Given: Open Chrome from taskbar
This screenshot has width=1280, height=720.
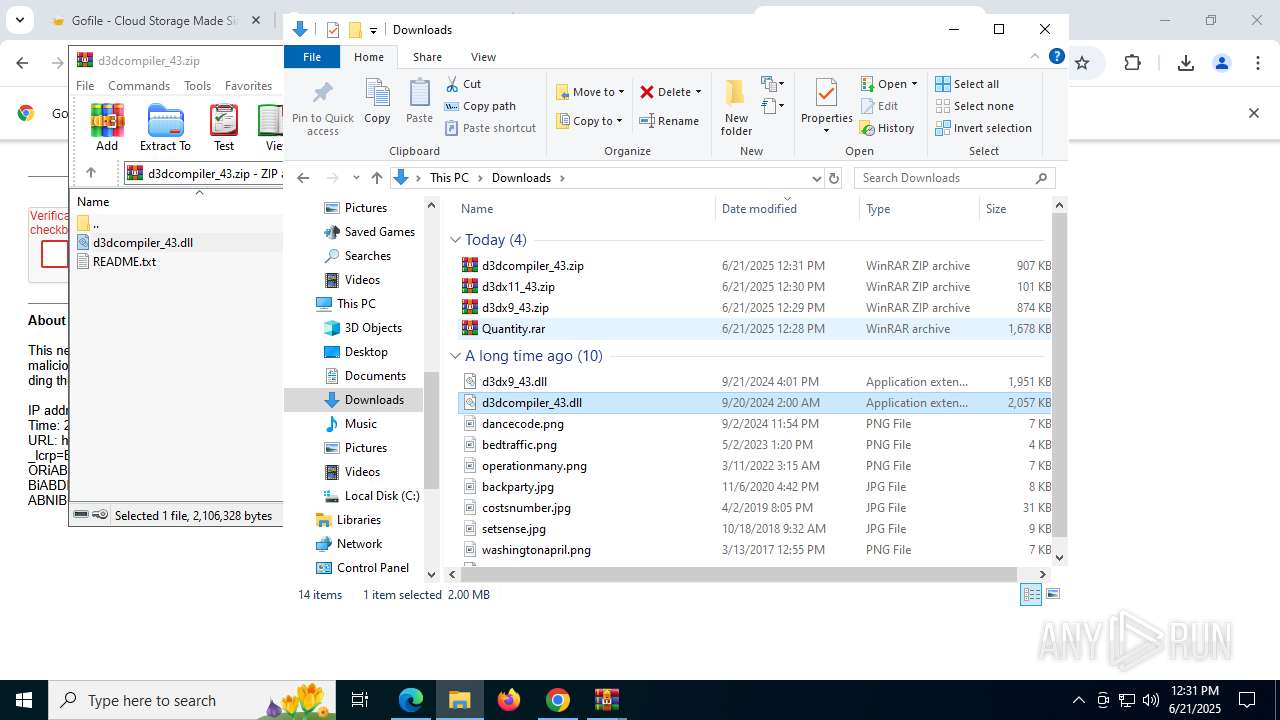Looking at the screenshot, I should 558,700.
